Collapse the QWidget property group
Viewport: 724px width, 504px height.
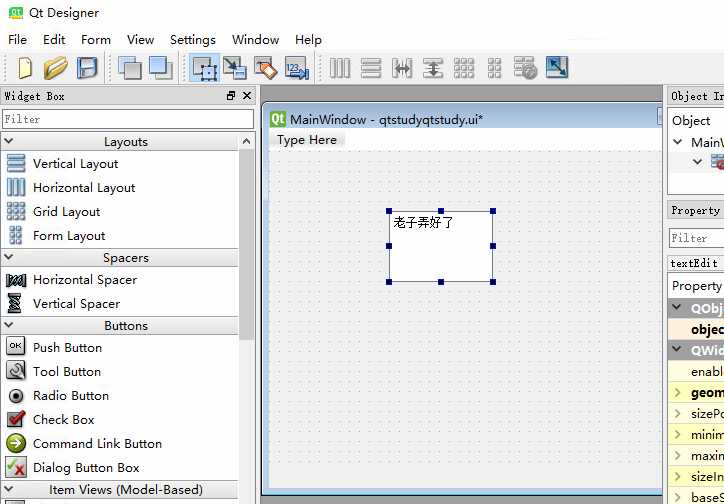(677, 349)
